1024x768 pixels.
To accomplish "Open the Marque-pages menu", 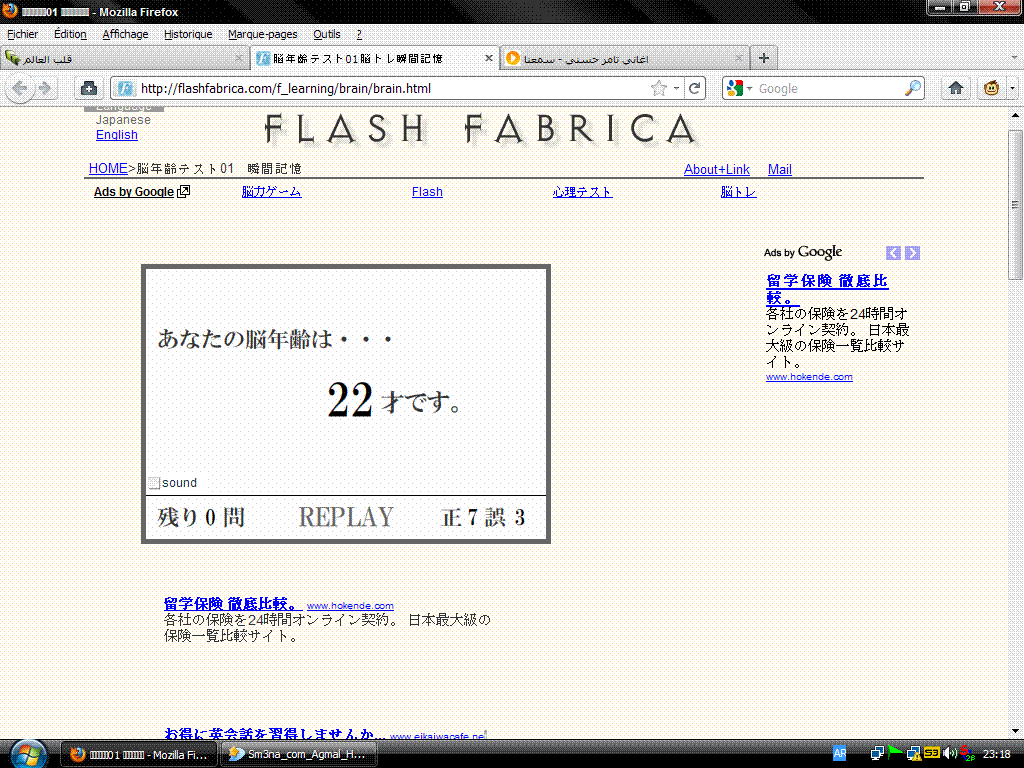I will tap(262, 34).
